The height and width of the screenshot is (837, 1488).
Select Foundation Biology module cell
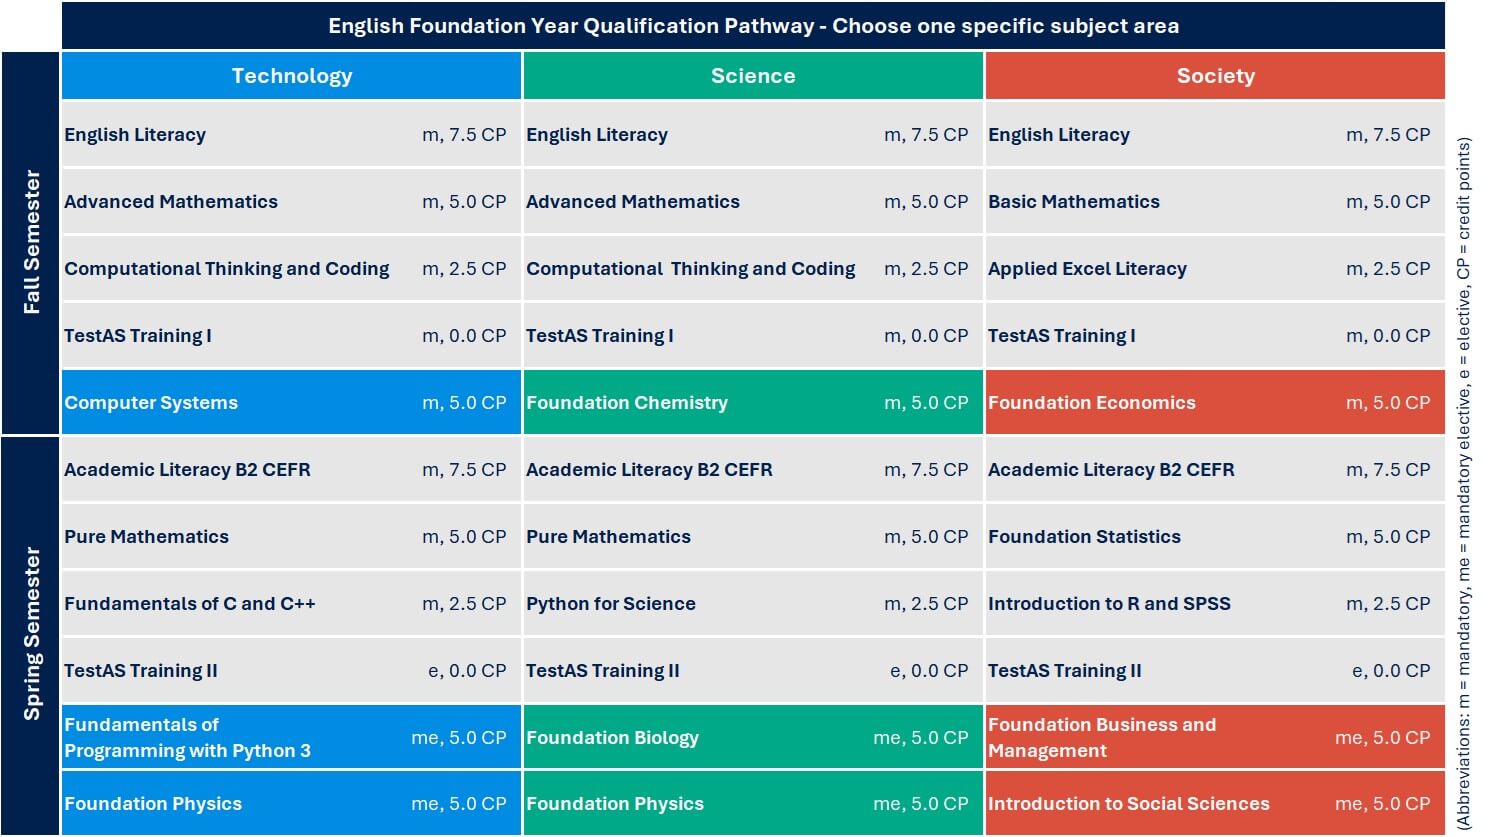coord(753,737)
